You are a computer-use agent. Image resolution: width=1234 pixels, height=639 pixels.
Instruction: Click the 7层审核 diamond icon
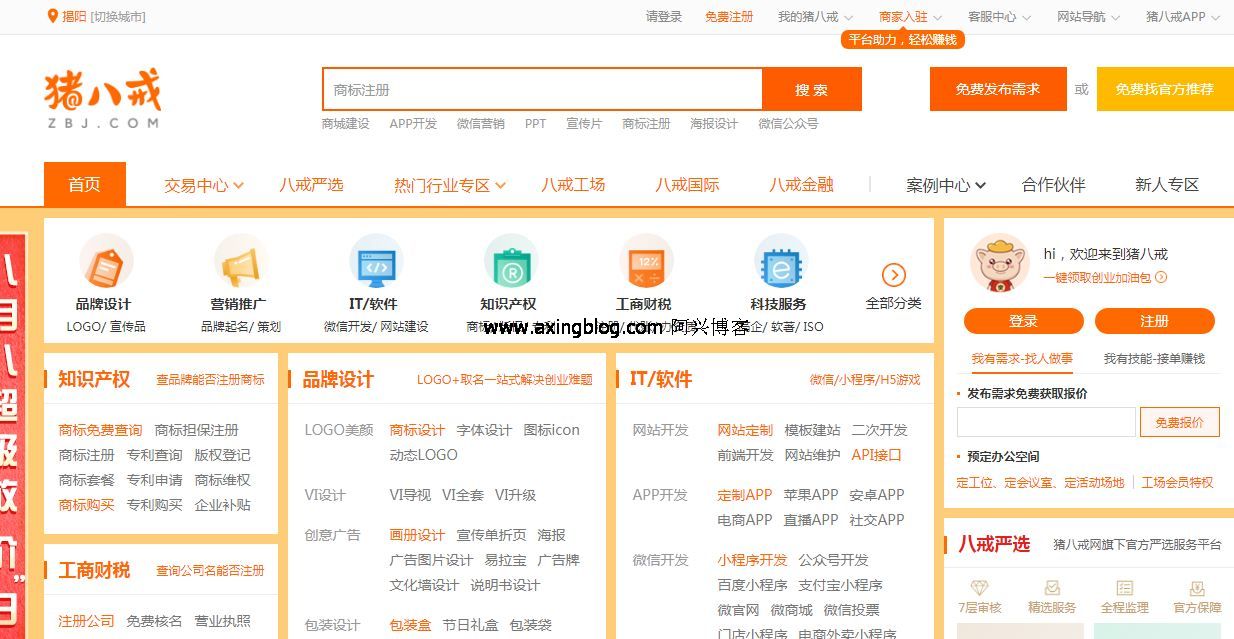(980, 588)
